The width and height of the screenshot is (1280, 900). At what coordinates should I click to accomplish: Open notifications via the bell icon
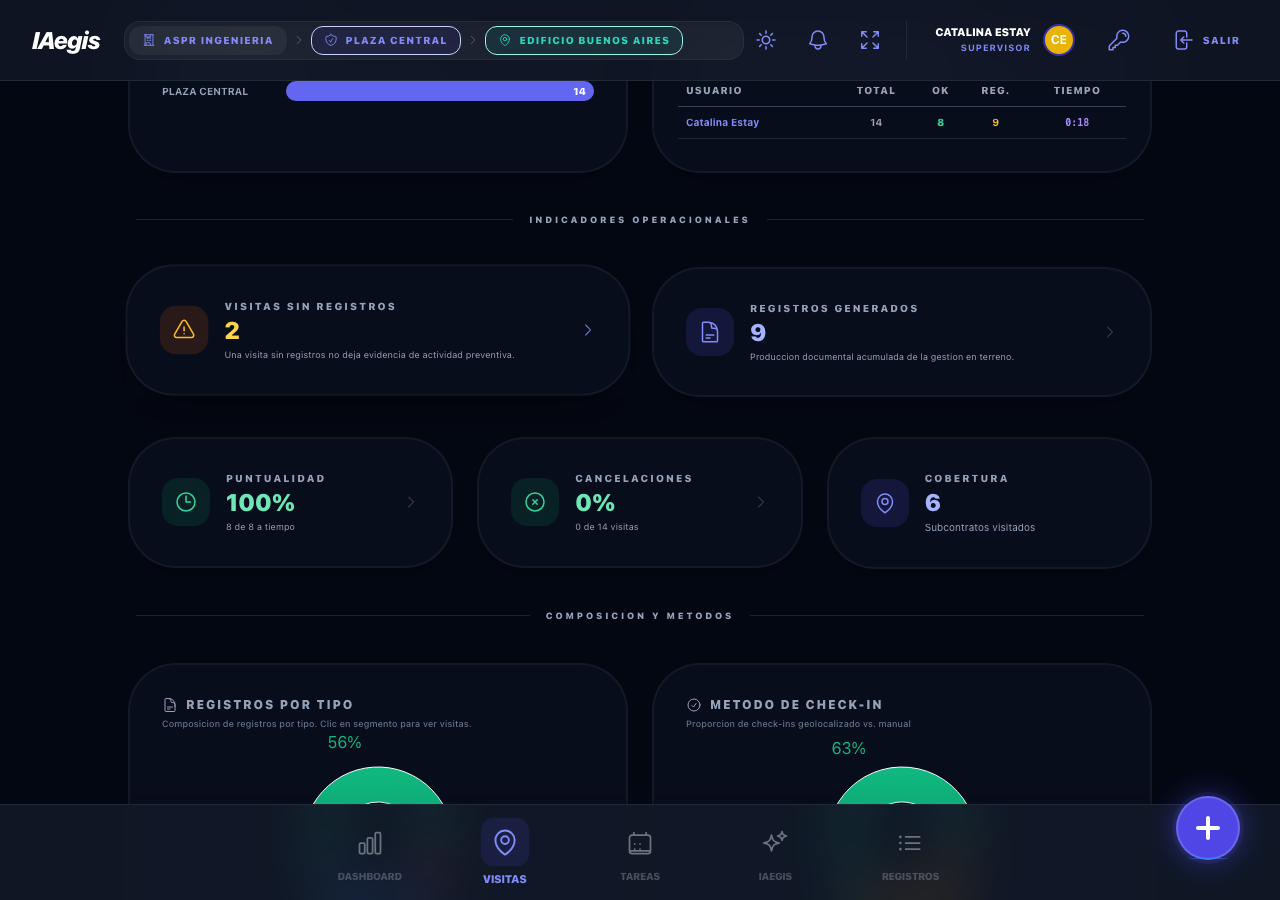coord(817,40)
